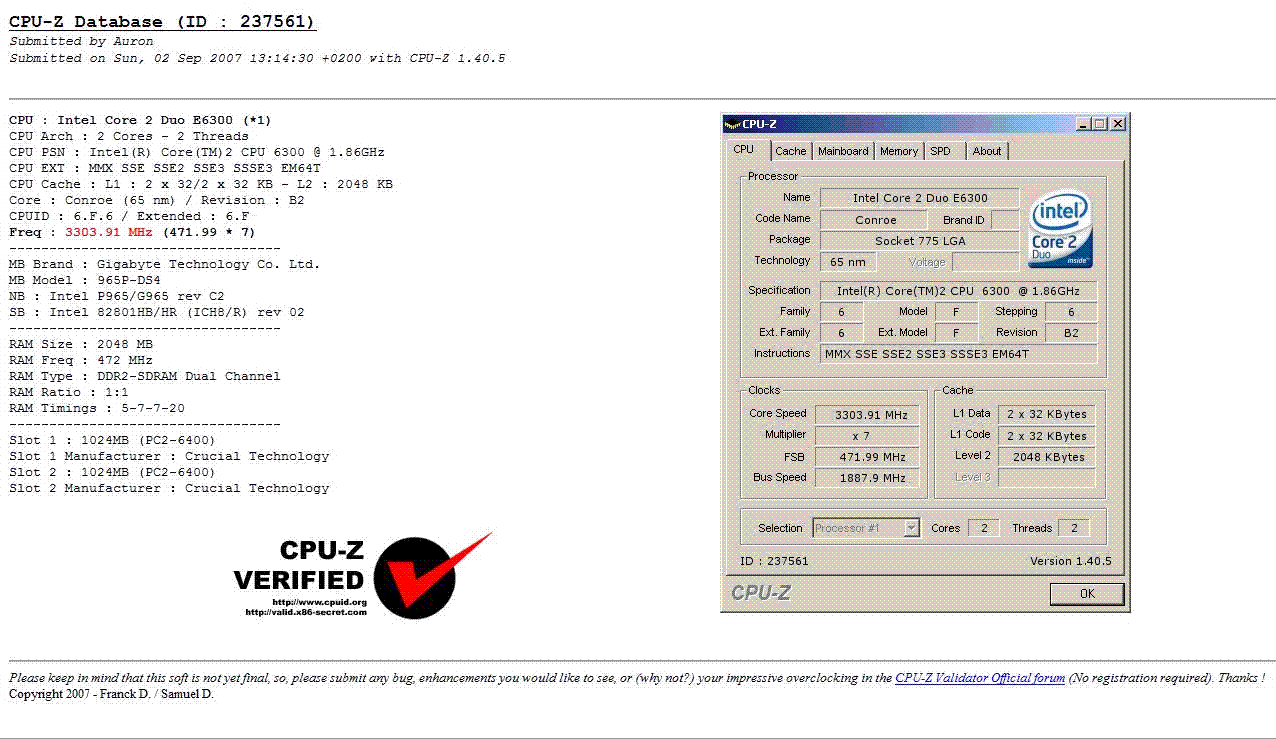Click the empty Level 3 cache field
The height and width of the screenshot is (739, 1276).
(x=1046, y=478)
